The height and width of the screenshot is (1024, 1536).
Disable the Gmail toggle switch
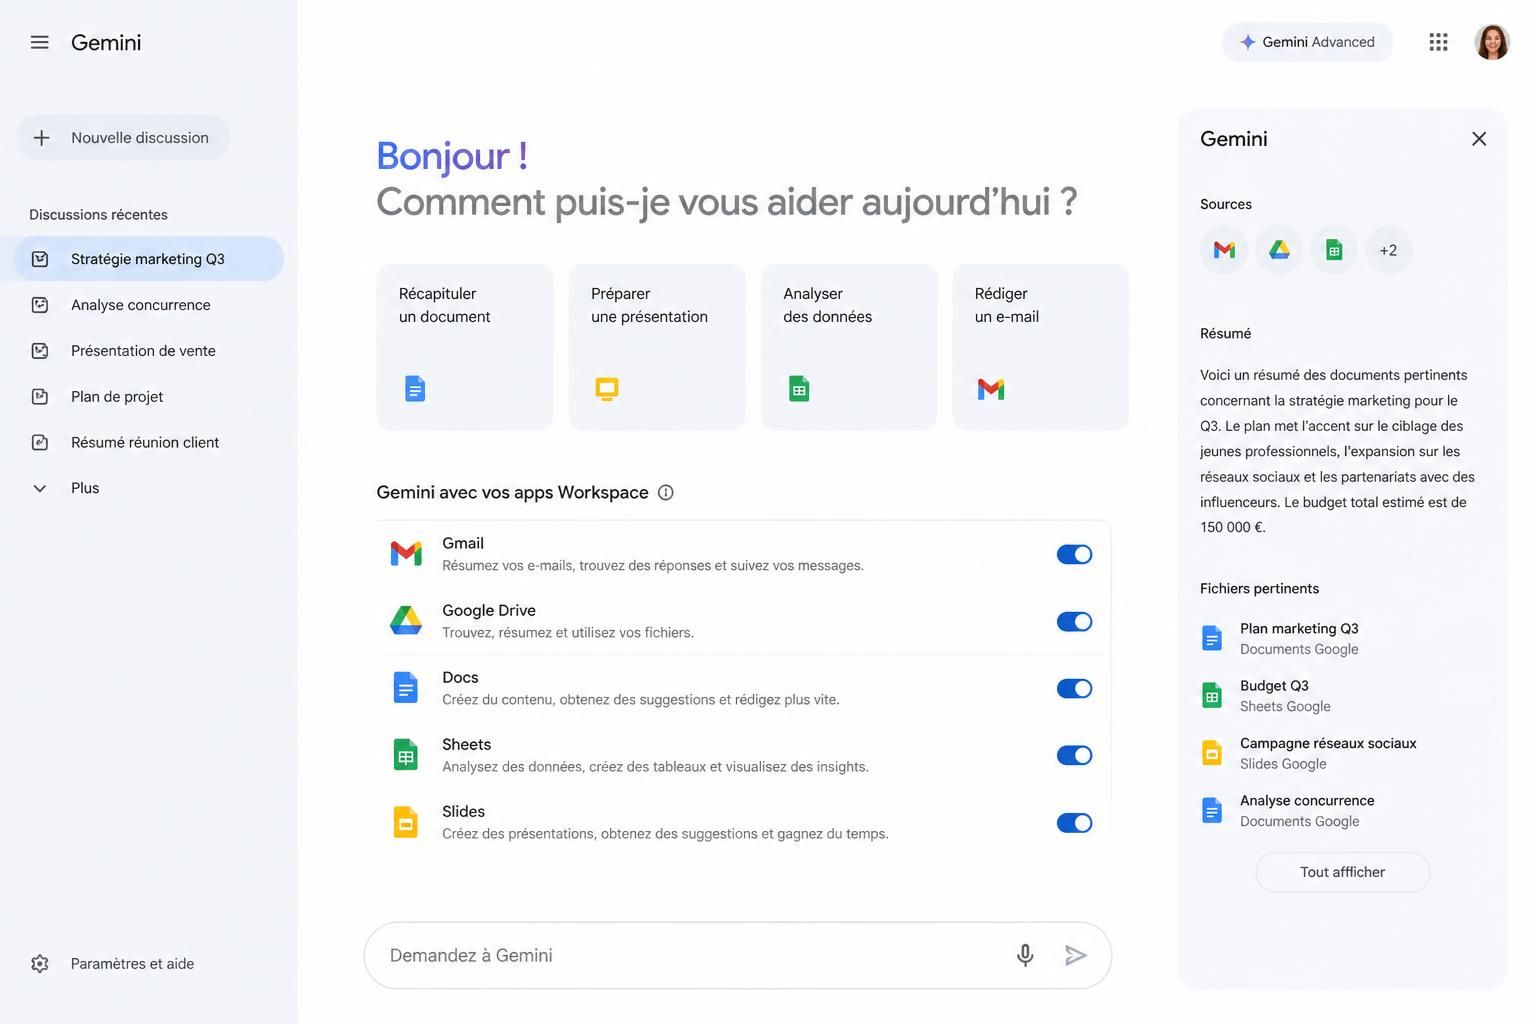point(1074,554)
